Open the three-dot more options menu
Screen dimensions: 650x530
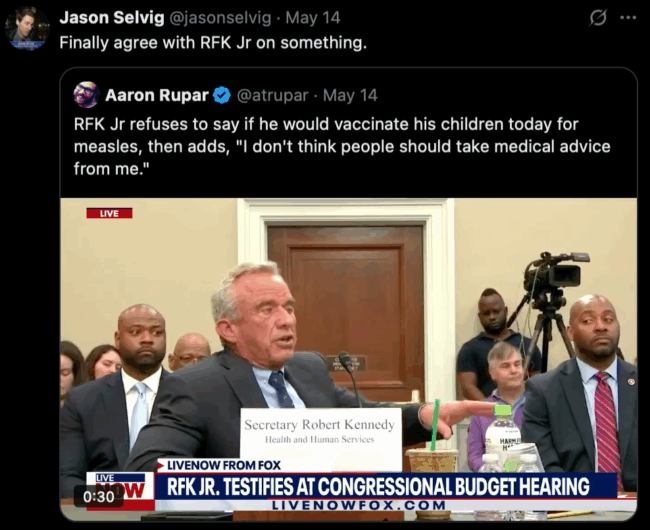(628, 18)
